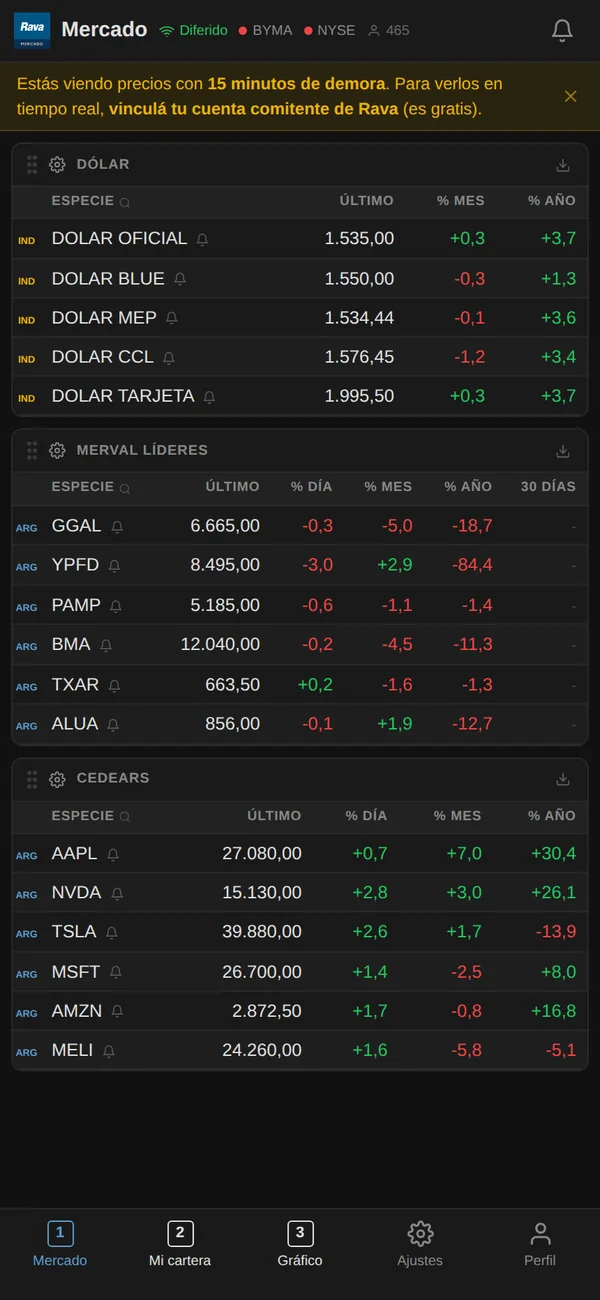Click the BYMA market status indicator
The image size is (600, 1300).
pos(265,31)
